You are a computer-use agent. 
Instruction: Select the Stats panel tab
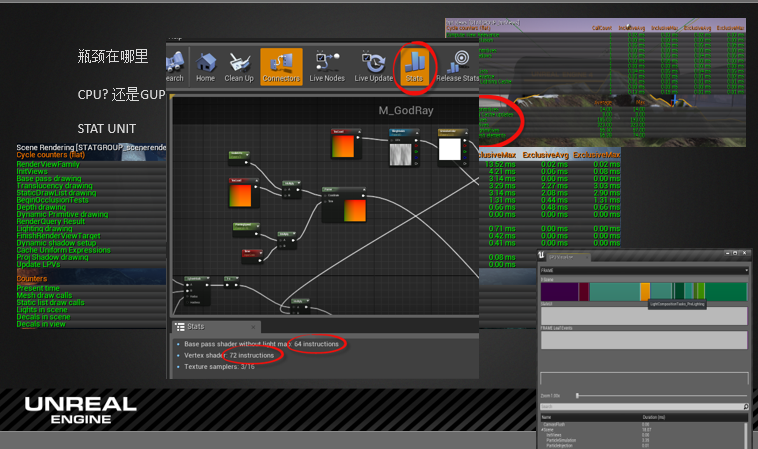click(217, 327)
